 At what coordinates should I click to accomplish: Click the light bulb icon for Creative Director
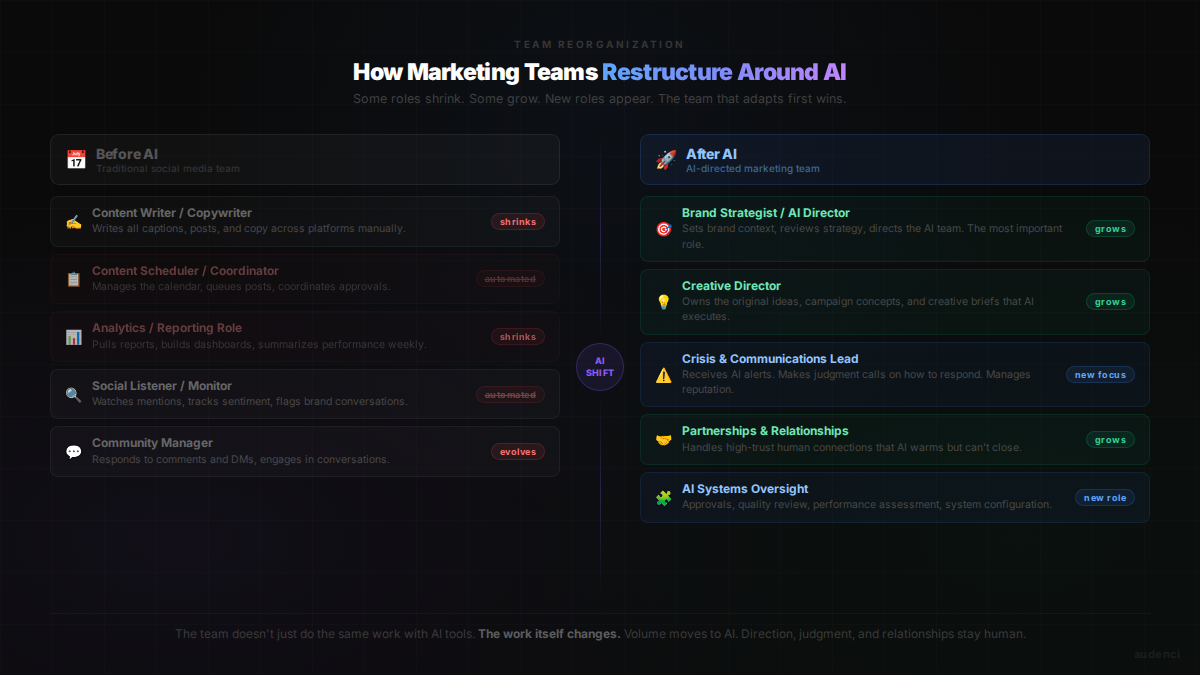tap(663, 302)
